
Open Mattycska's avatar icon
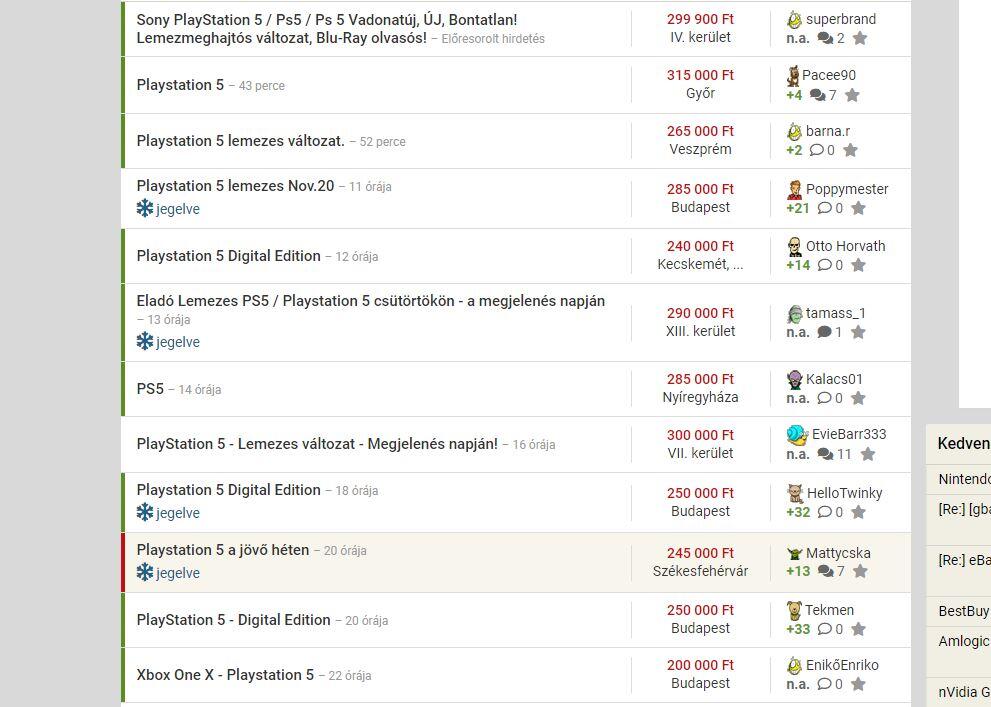(x=795, y=553)
